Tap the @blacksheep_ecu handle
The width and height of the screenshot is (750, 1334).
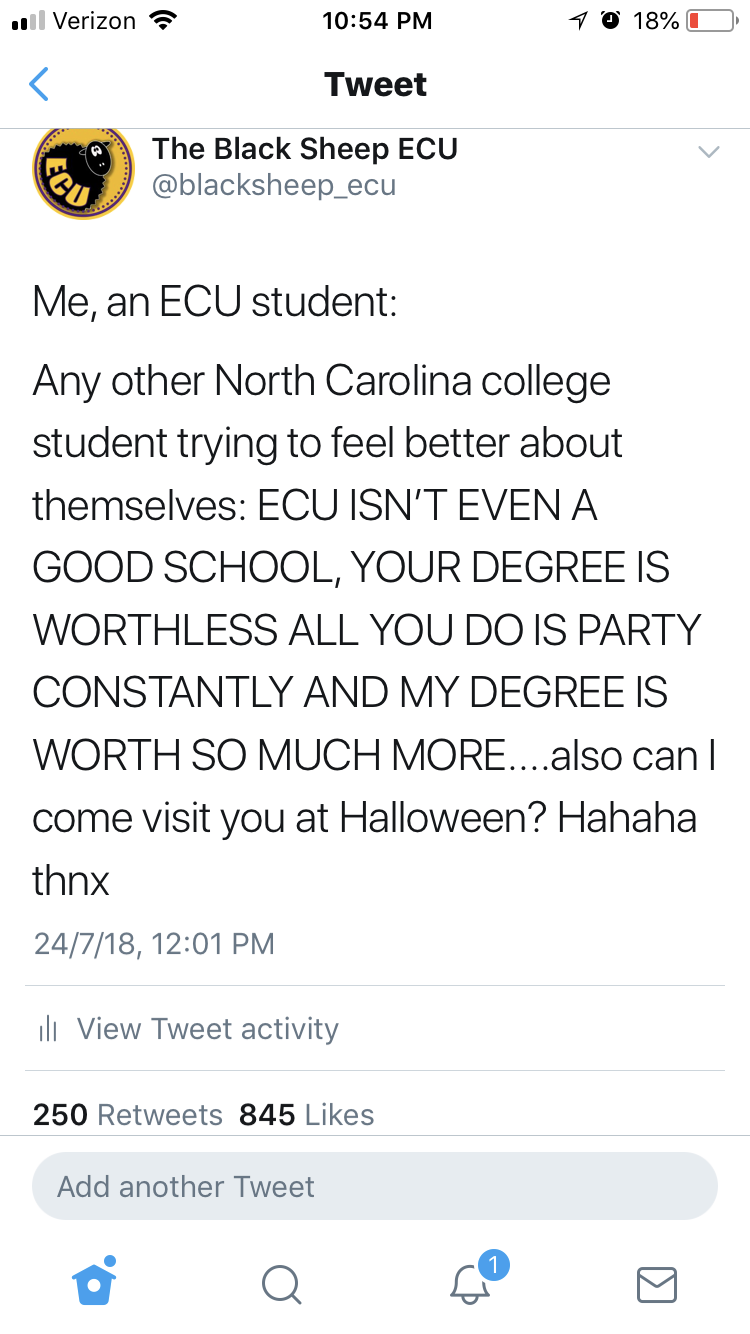coord(274,185)
